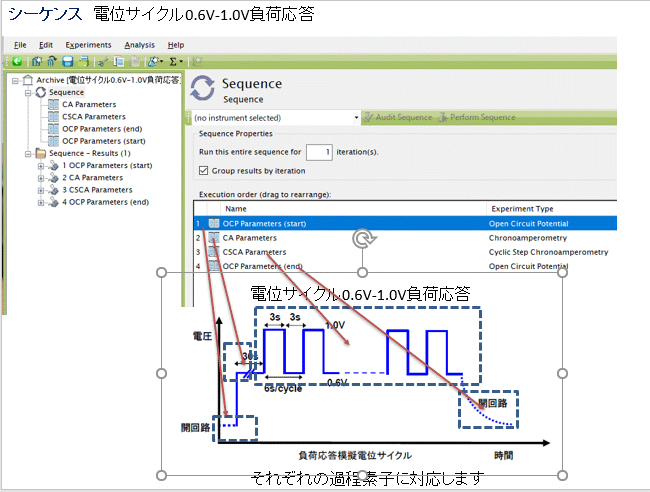Screen dimensions: 650x492
Task: Click the Archive tree root label
Action: tap(108, 80)
